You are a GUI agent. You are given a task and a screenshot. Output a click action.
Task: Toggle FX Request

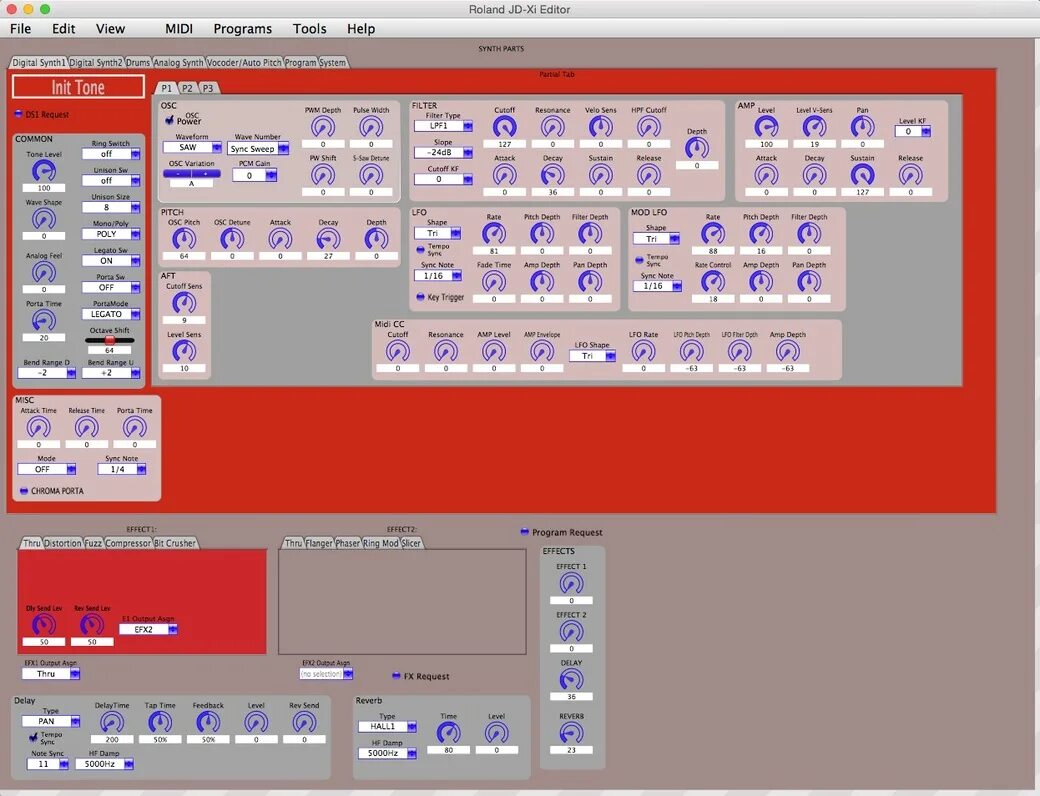(x=397, y=676)
